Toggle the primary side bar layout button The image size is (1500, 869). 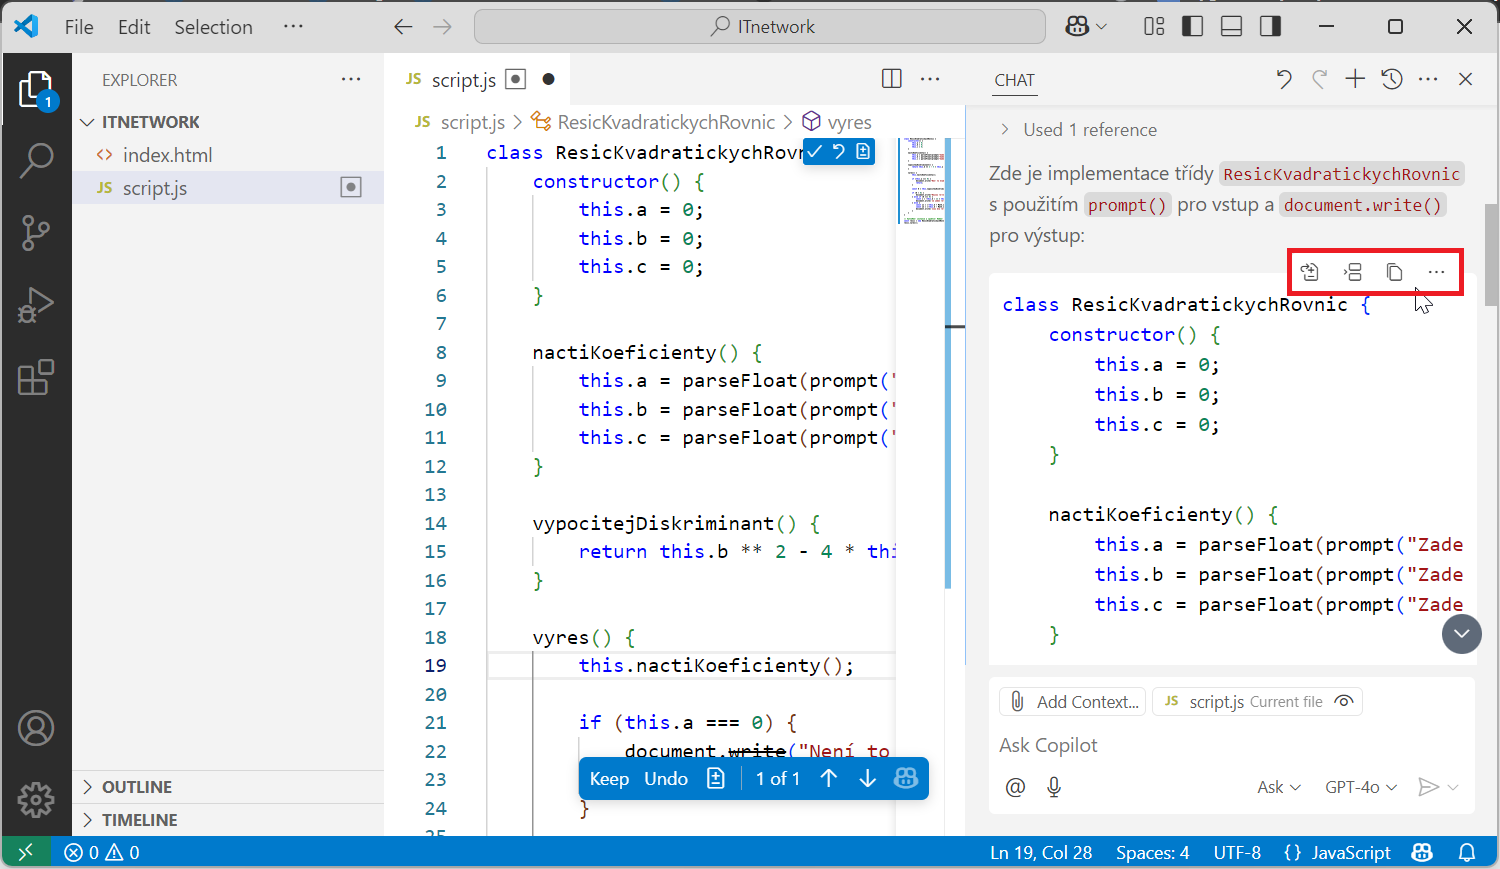pyautogui.click(x=1192, y=27)
